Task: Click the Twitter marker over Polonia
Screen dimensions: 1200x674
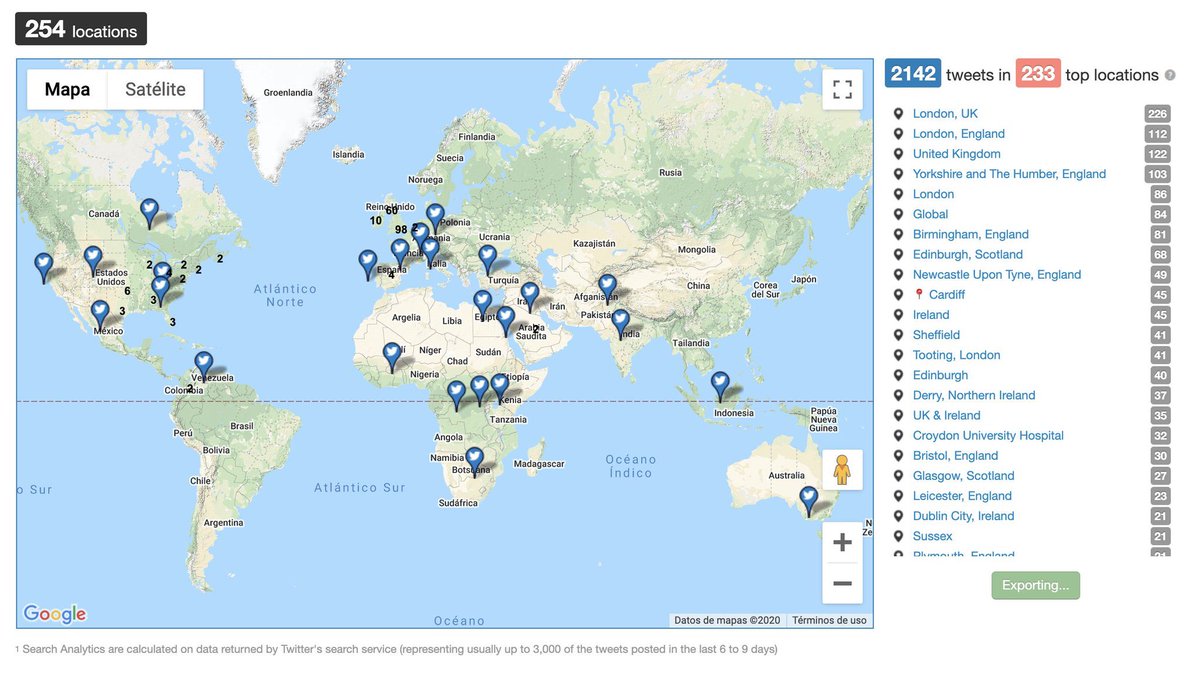Action: [435, 218]
